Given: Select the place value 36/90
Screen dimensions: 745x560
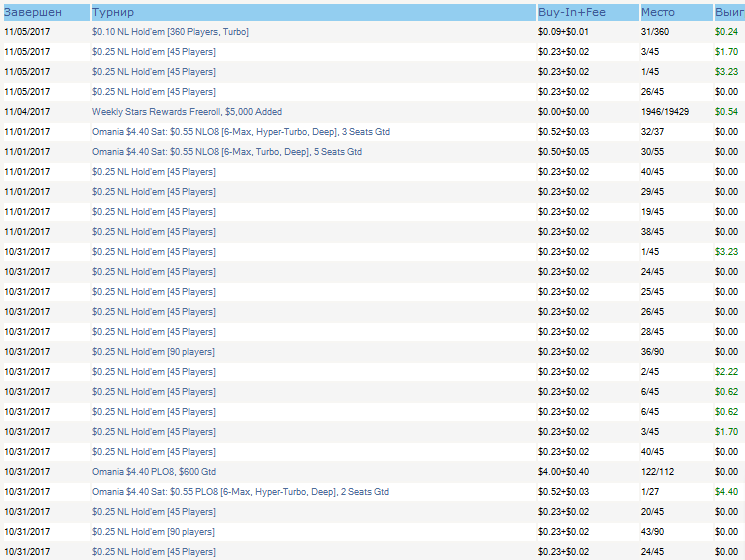Looking at the screenshot, I should [652, 352].
